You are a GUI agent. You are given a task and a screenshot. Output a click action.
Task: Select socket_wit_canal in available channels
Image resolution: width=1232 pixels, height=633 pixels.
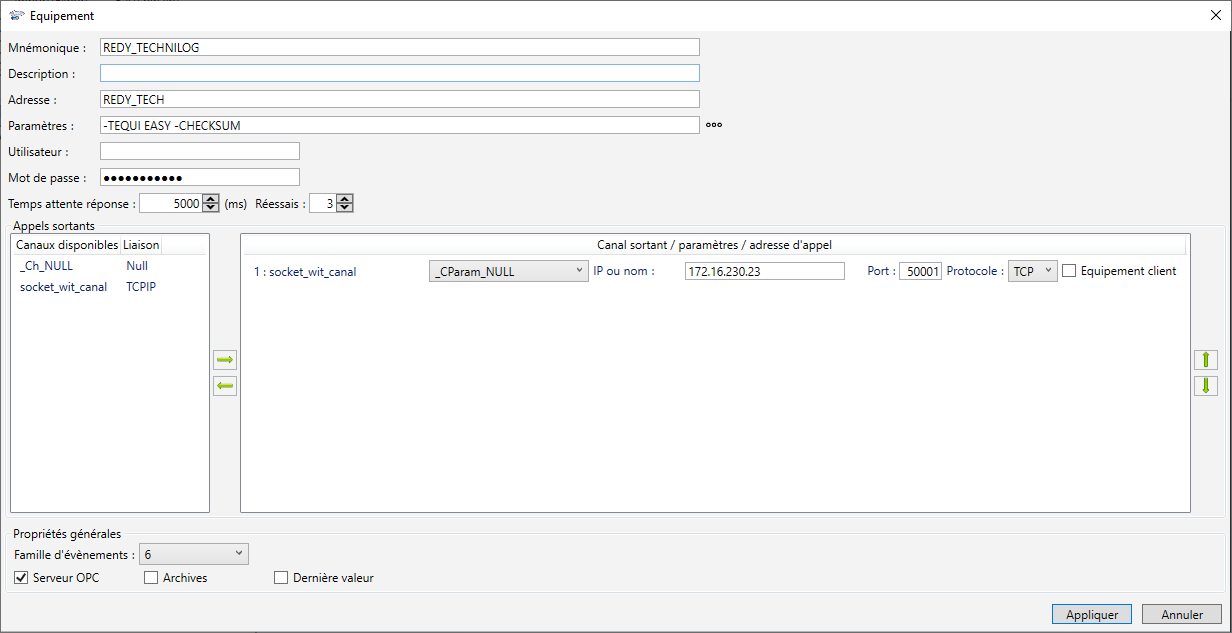click(x=63, y=287)
